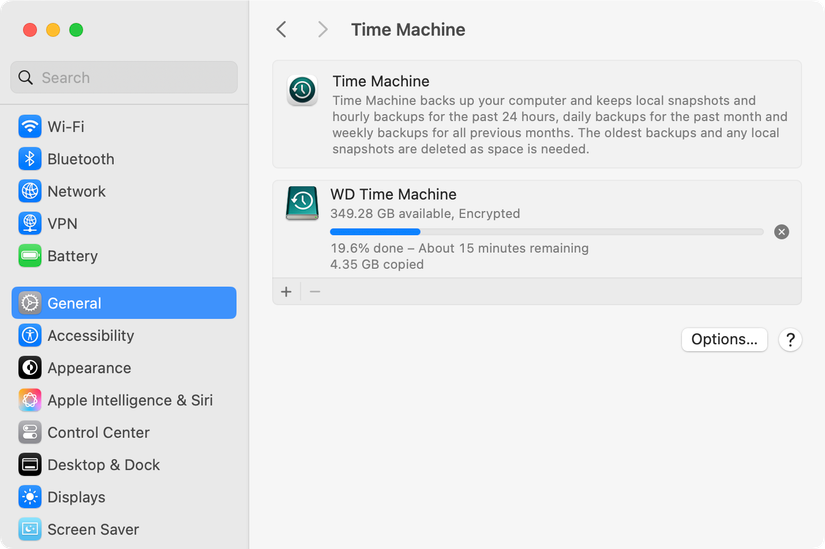Open help with the question mark button

[x=790, y=339]
